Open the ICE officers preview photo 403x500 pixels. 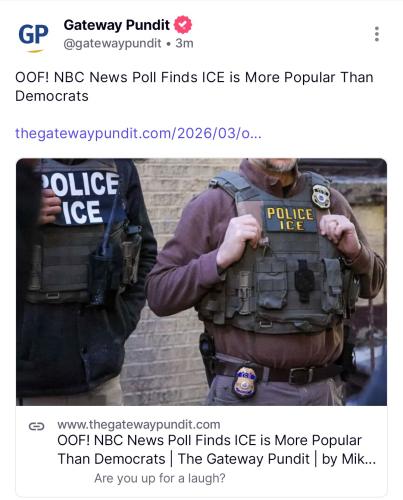point(201,282)
